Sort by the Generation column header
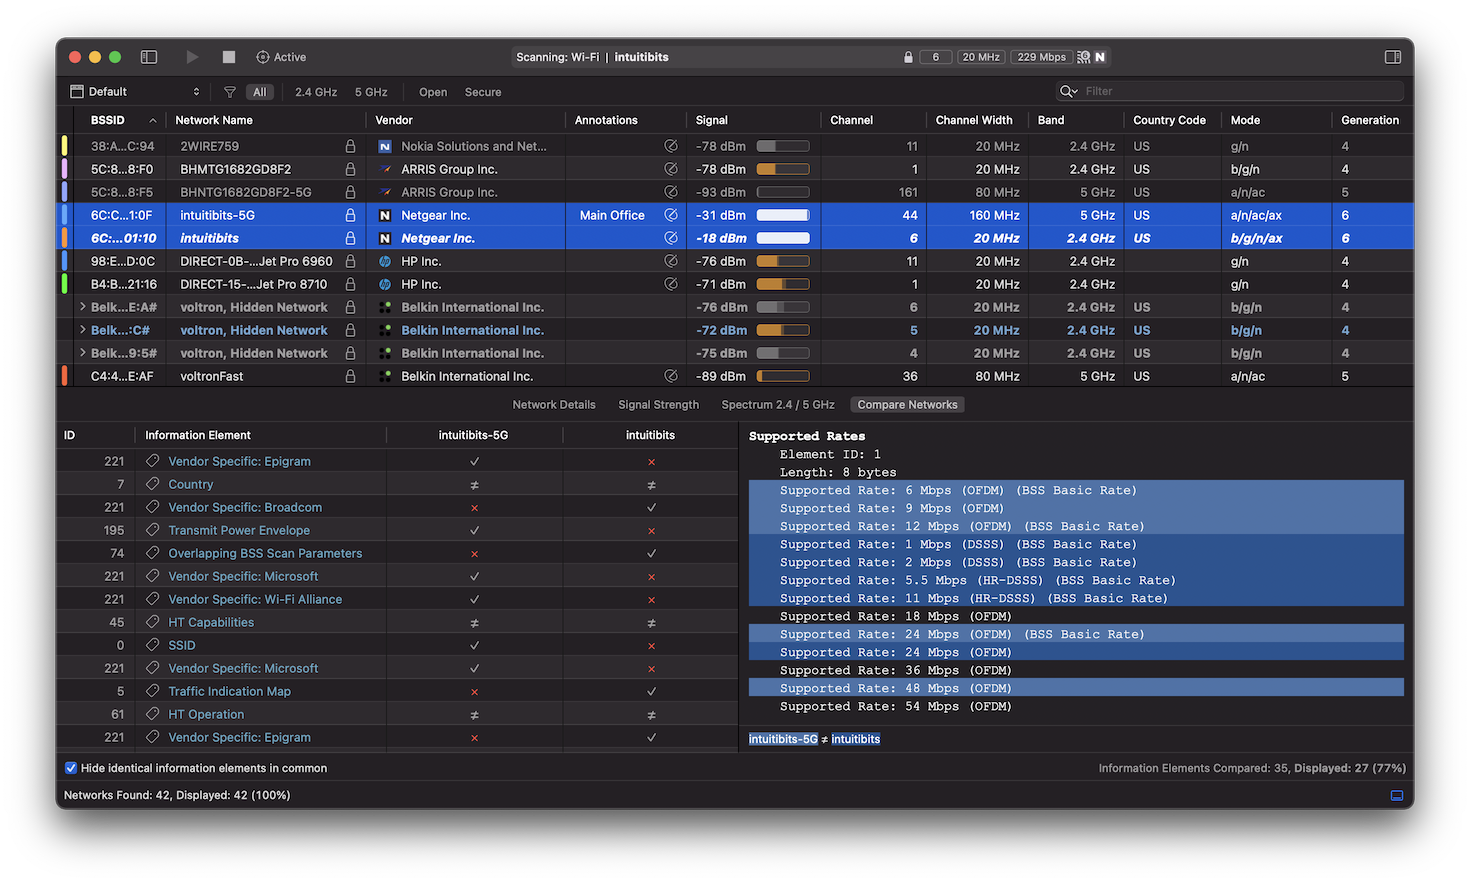Viewport: 1470px width, 883px height. (x=1371, y=120)
